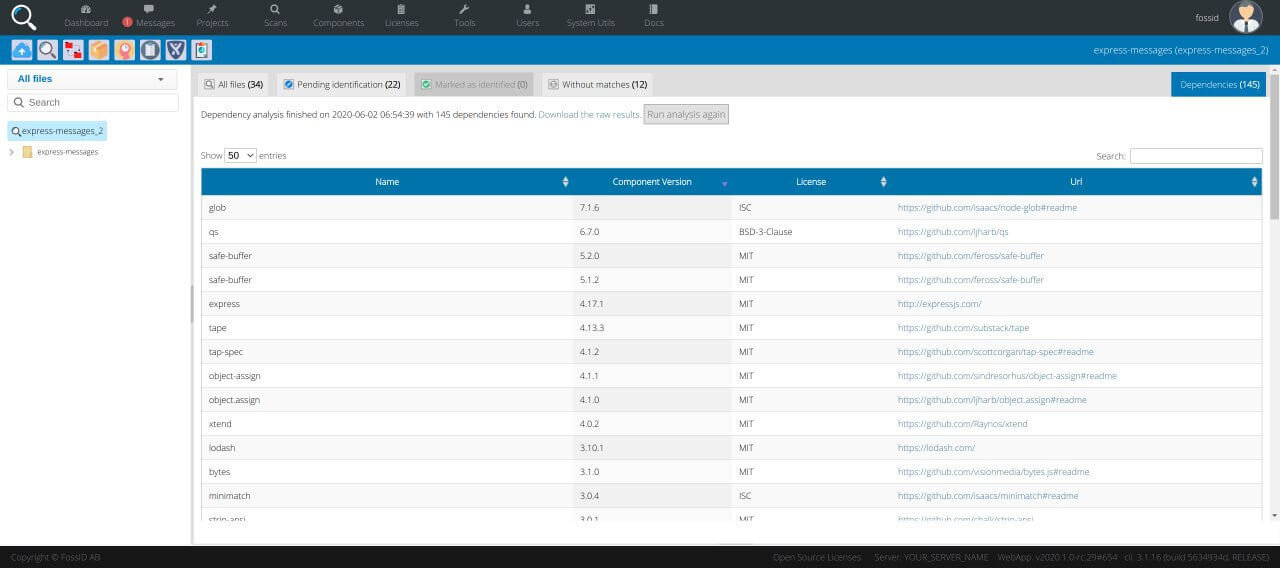This screenshot has height=568, width=1280.
Task: Click the express-messages breadcrumb title in the blue bar
Action: [x=1181, y=50]
